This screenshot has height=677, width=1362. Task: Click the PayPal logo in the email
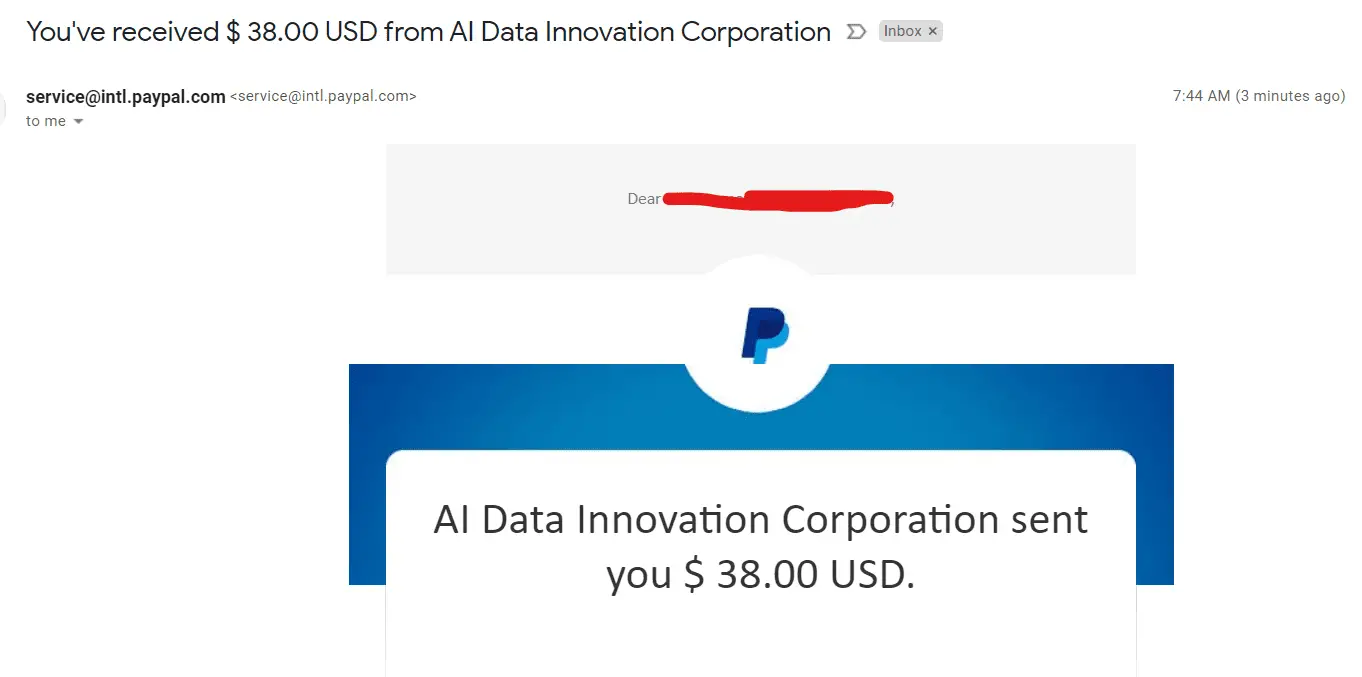tap(765, 335)
